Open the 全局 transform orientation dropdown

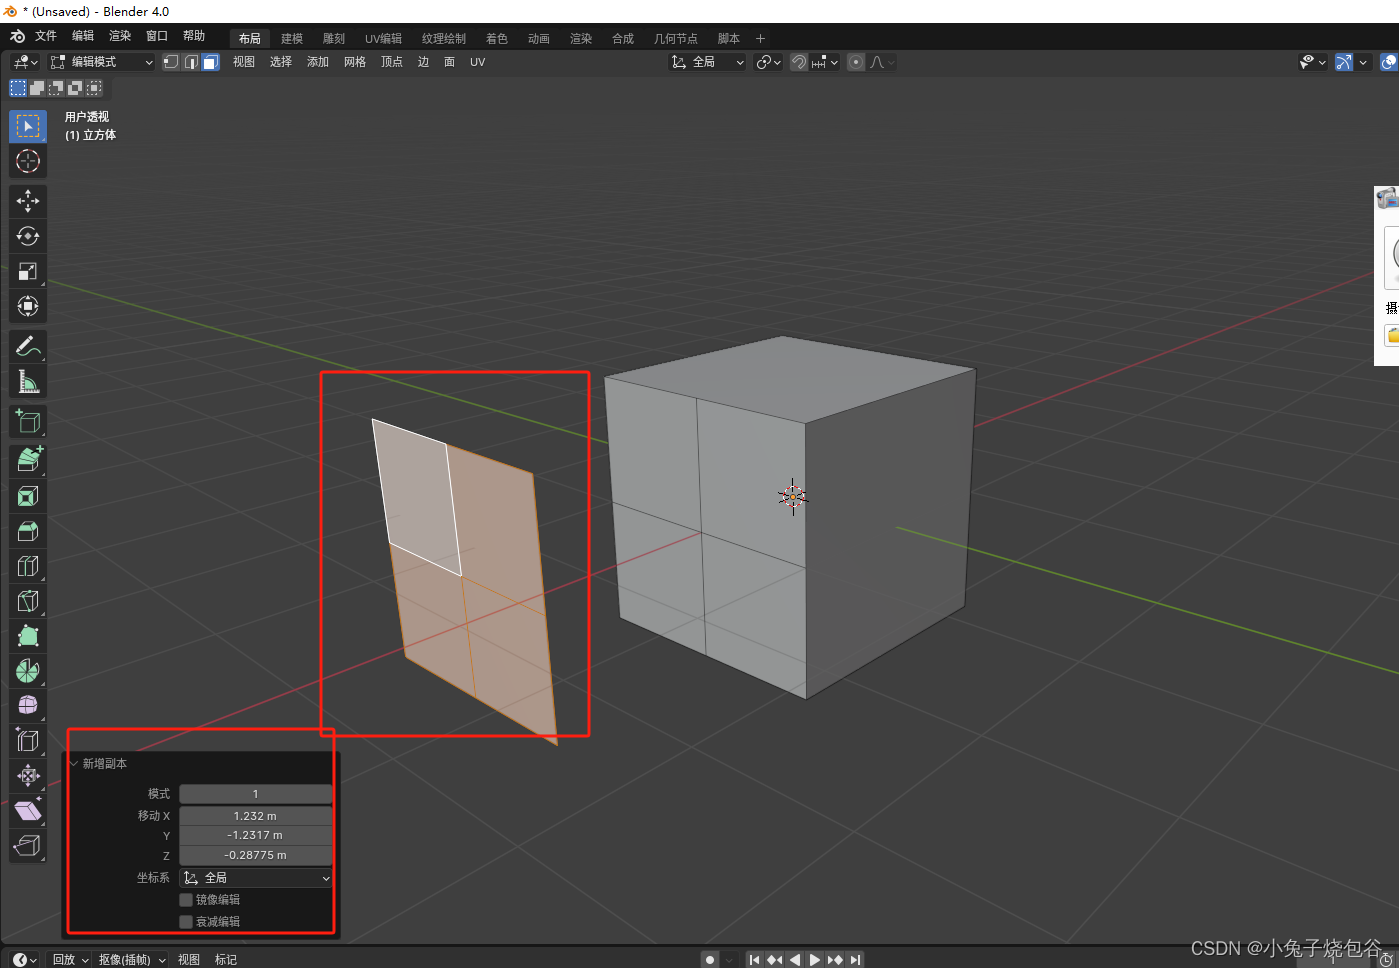pyautogui.click(x=708, y=62)
